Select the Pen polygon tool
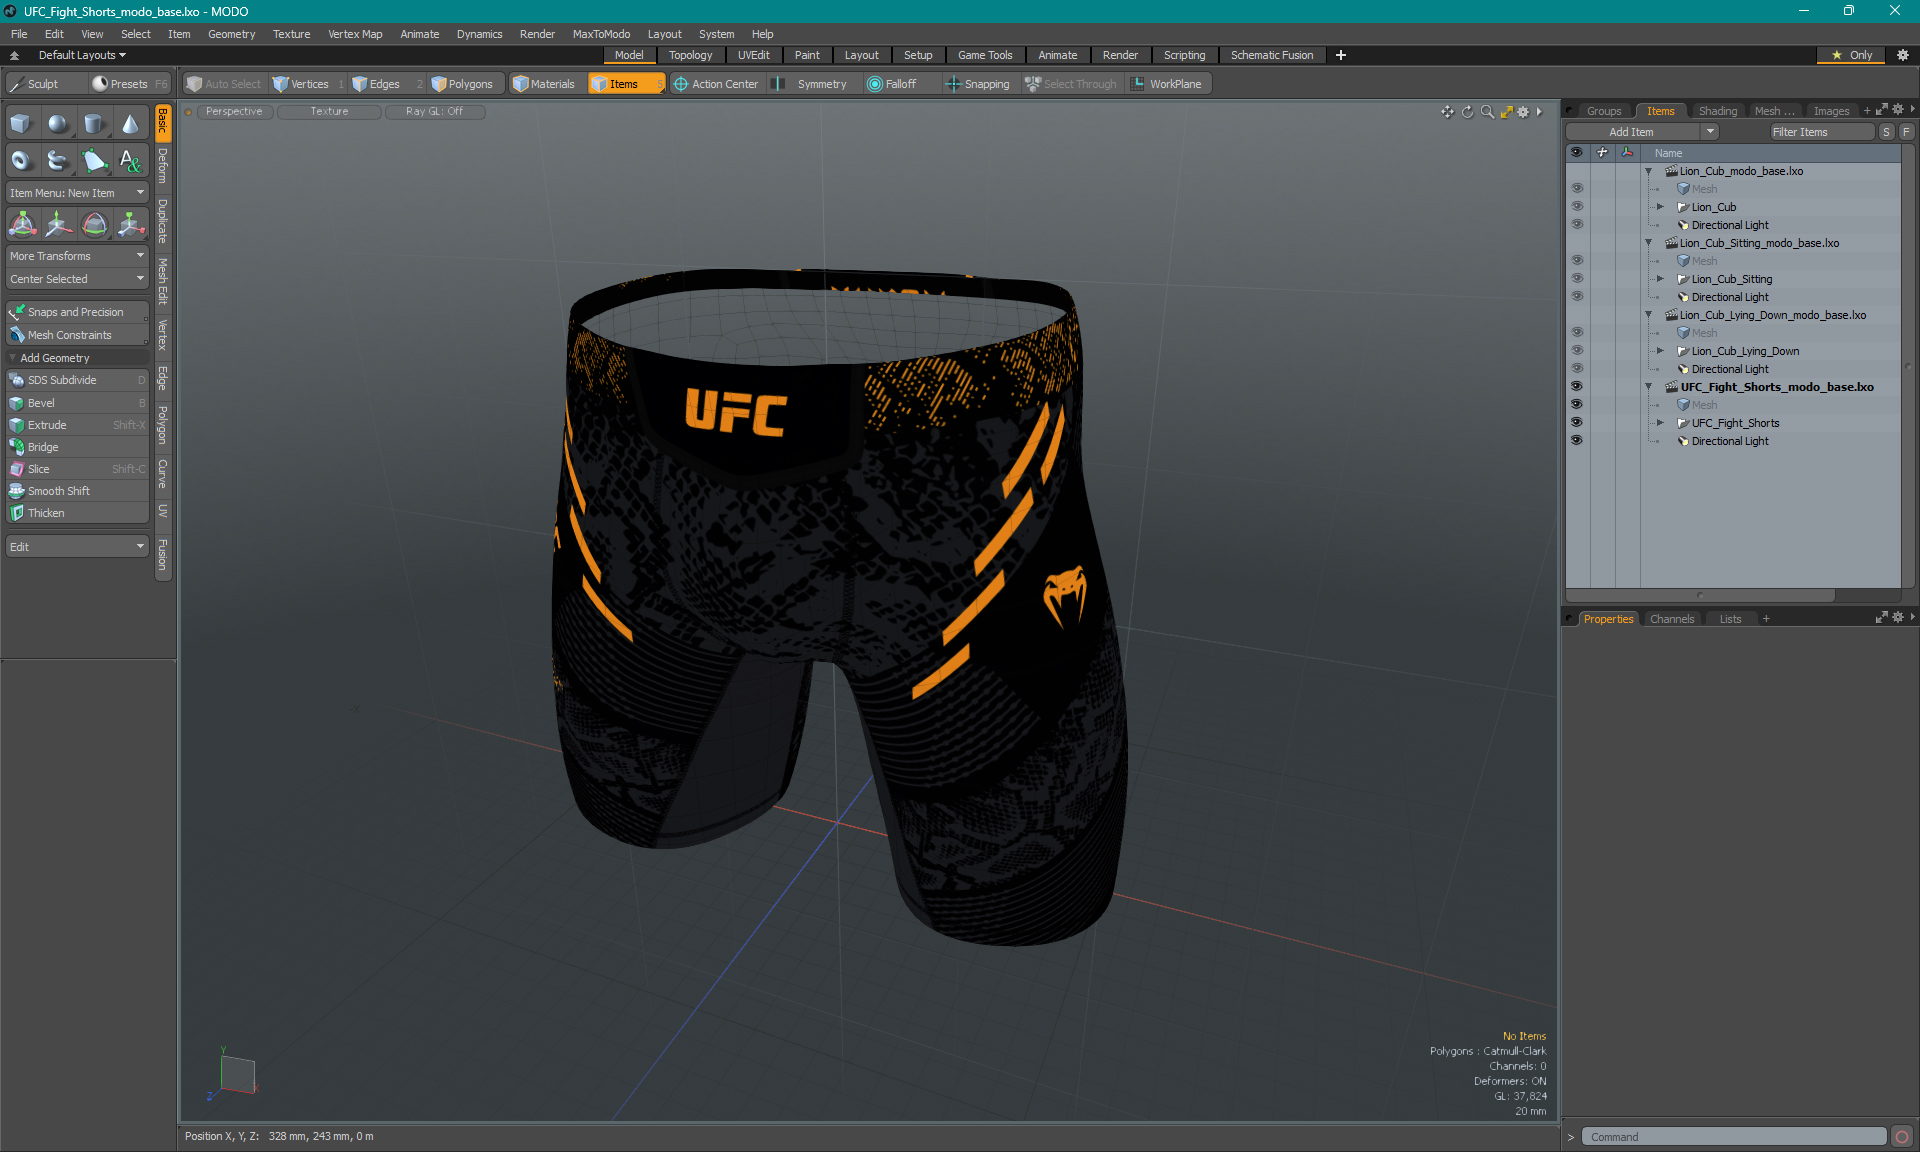The width and height of the screenshot is (1920, 1152). point(94,160)
